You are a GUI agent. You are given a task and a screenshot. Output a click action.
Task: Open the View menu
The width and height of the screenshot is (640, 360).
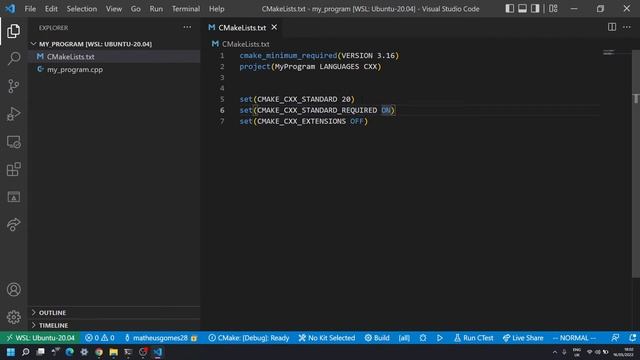pos(113,9)
